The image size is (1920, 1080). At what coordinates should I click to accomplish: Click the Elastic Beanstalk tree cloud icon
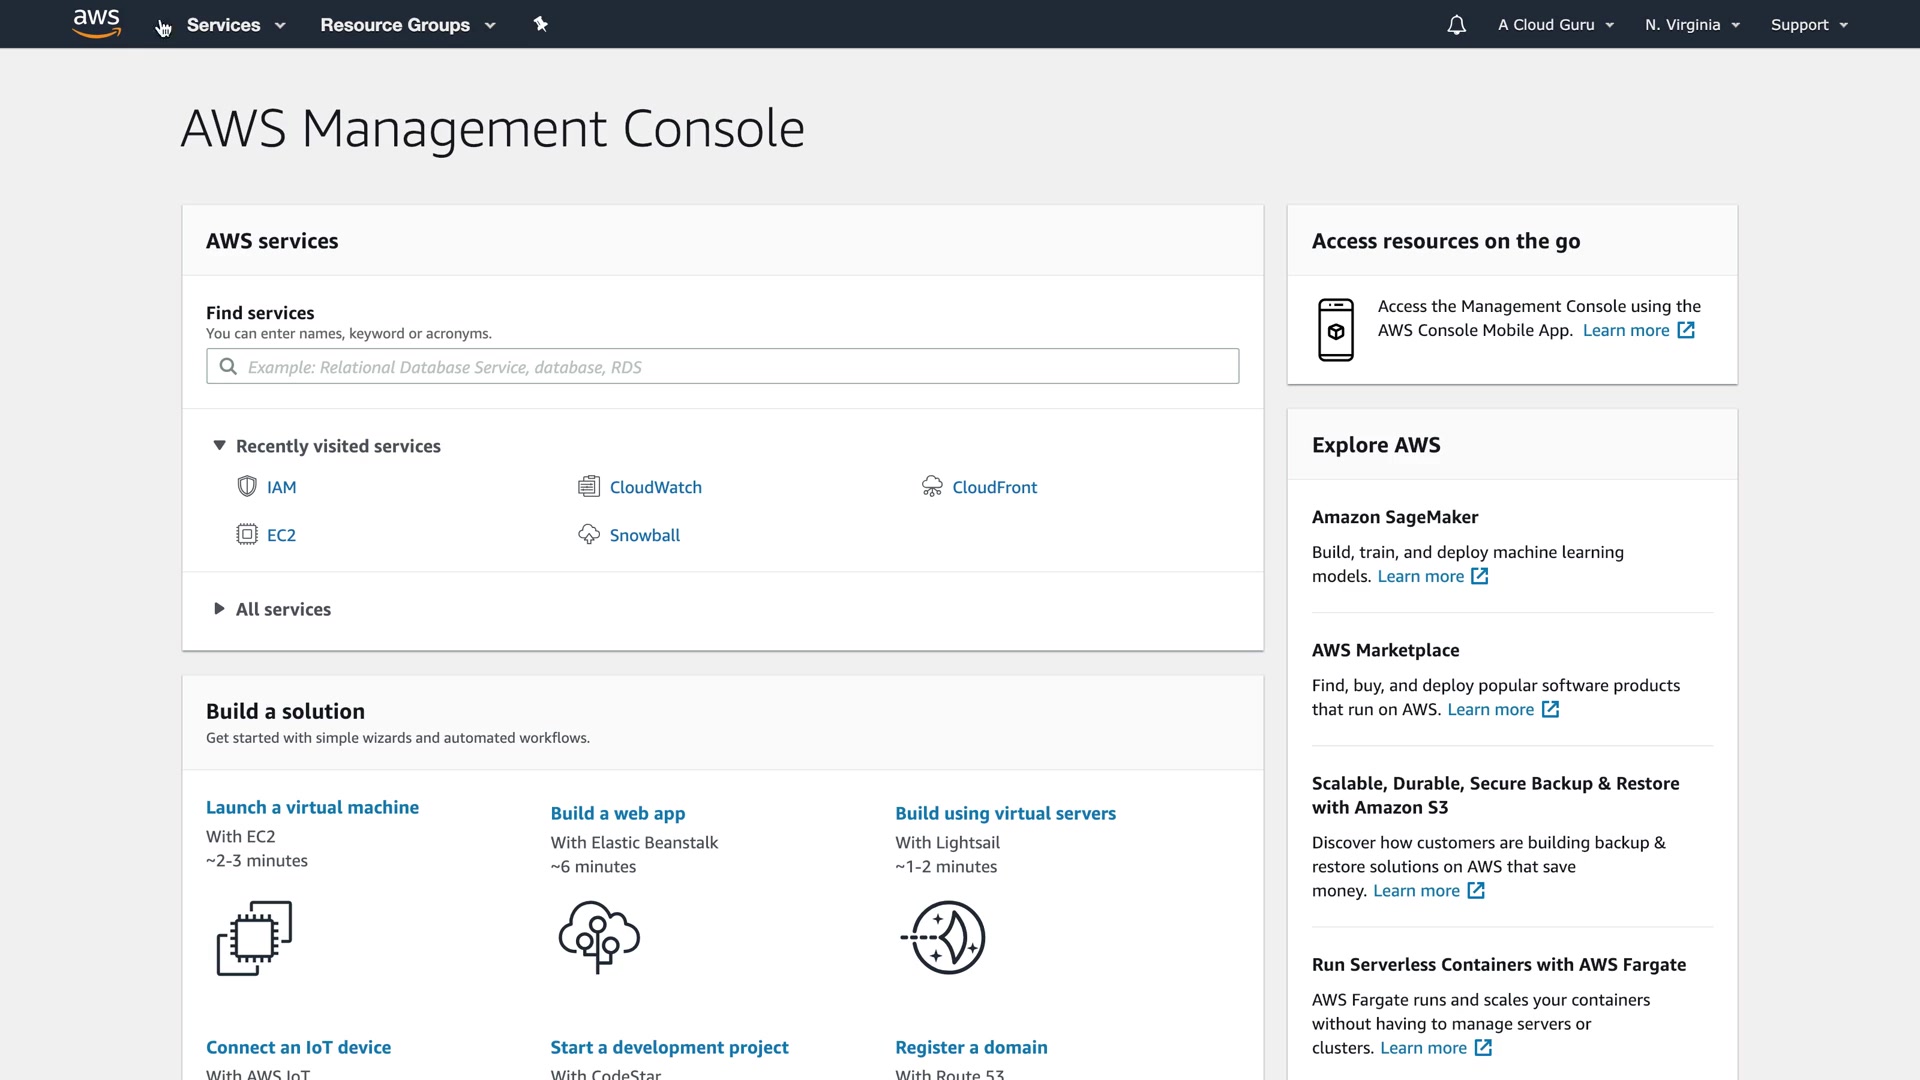(599, 937)
